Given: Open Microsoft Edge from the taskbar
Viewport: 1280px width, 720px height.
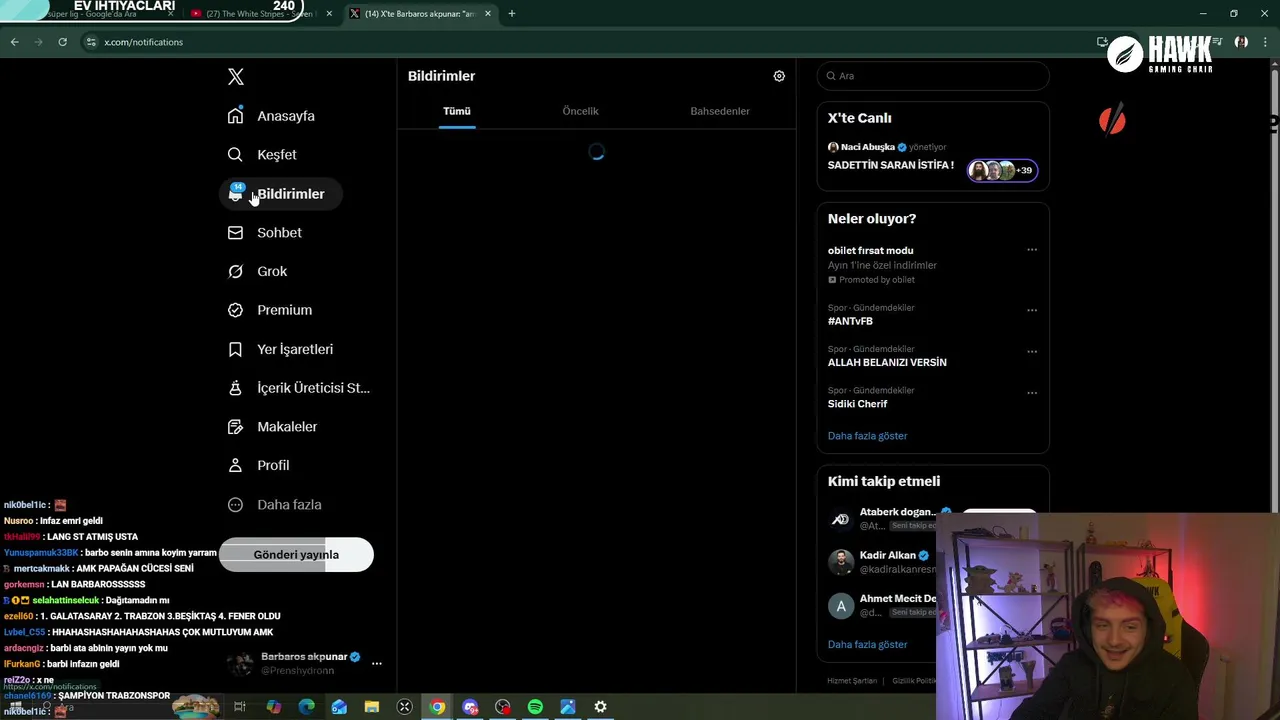Looking at the screenshot, I should coord(307,707).
